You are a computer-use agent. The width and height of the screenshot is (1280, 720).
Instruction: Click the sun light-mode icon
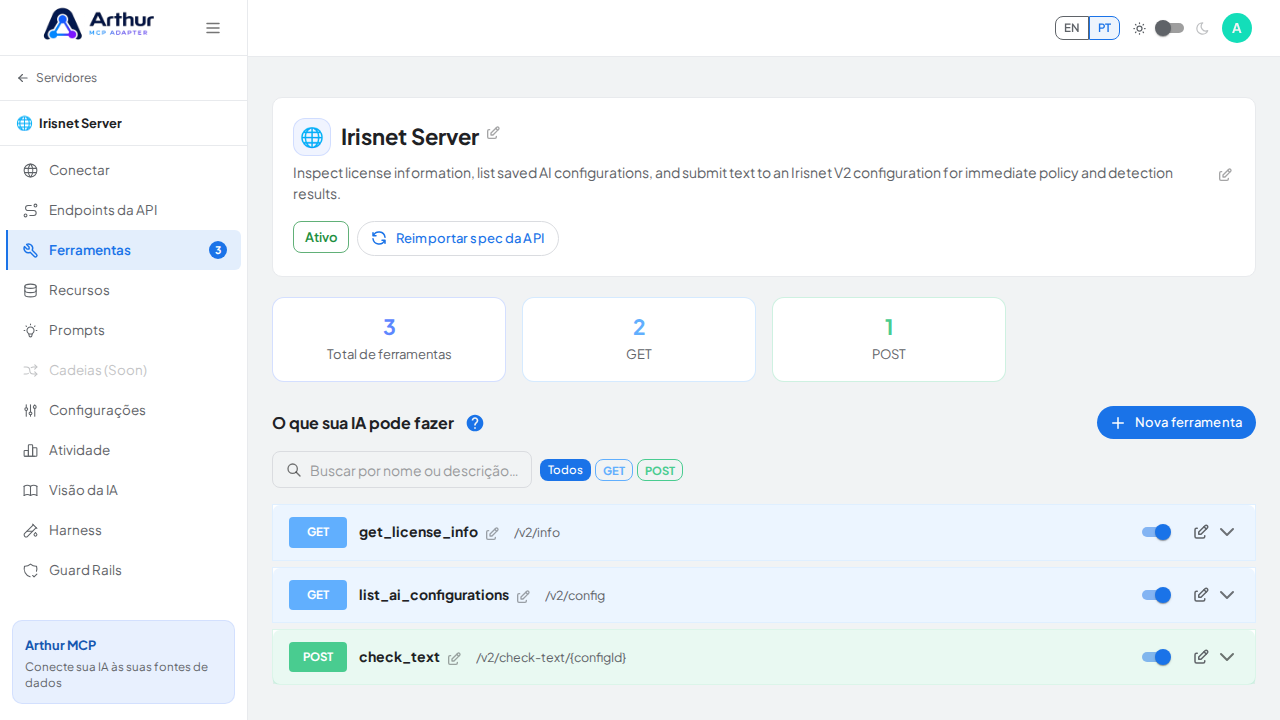(1139, 28)
